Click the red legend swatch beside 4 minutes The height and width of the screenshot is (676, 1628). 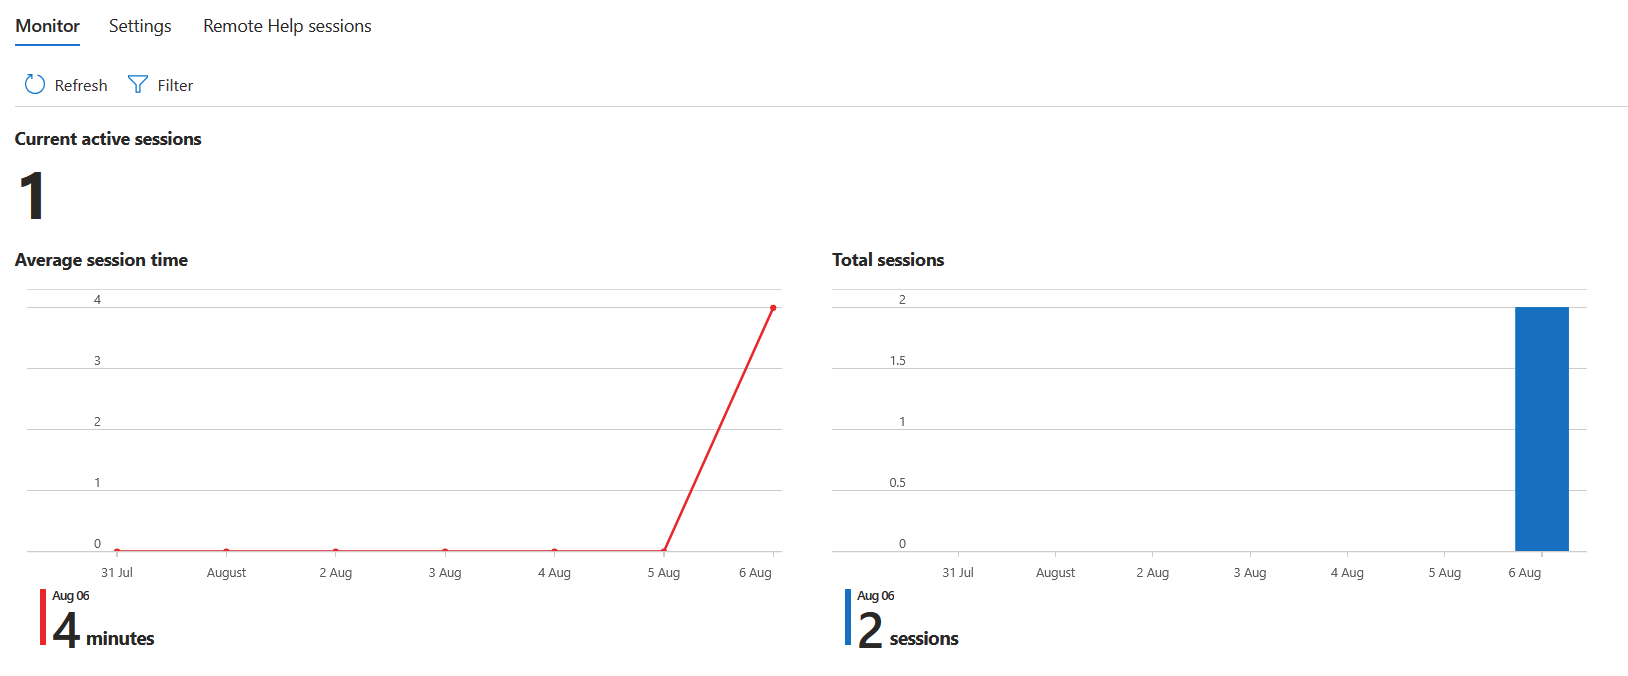pos(43,617)
